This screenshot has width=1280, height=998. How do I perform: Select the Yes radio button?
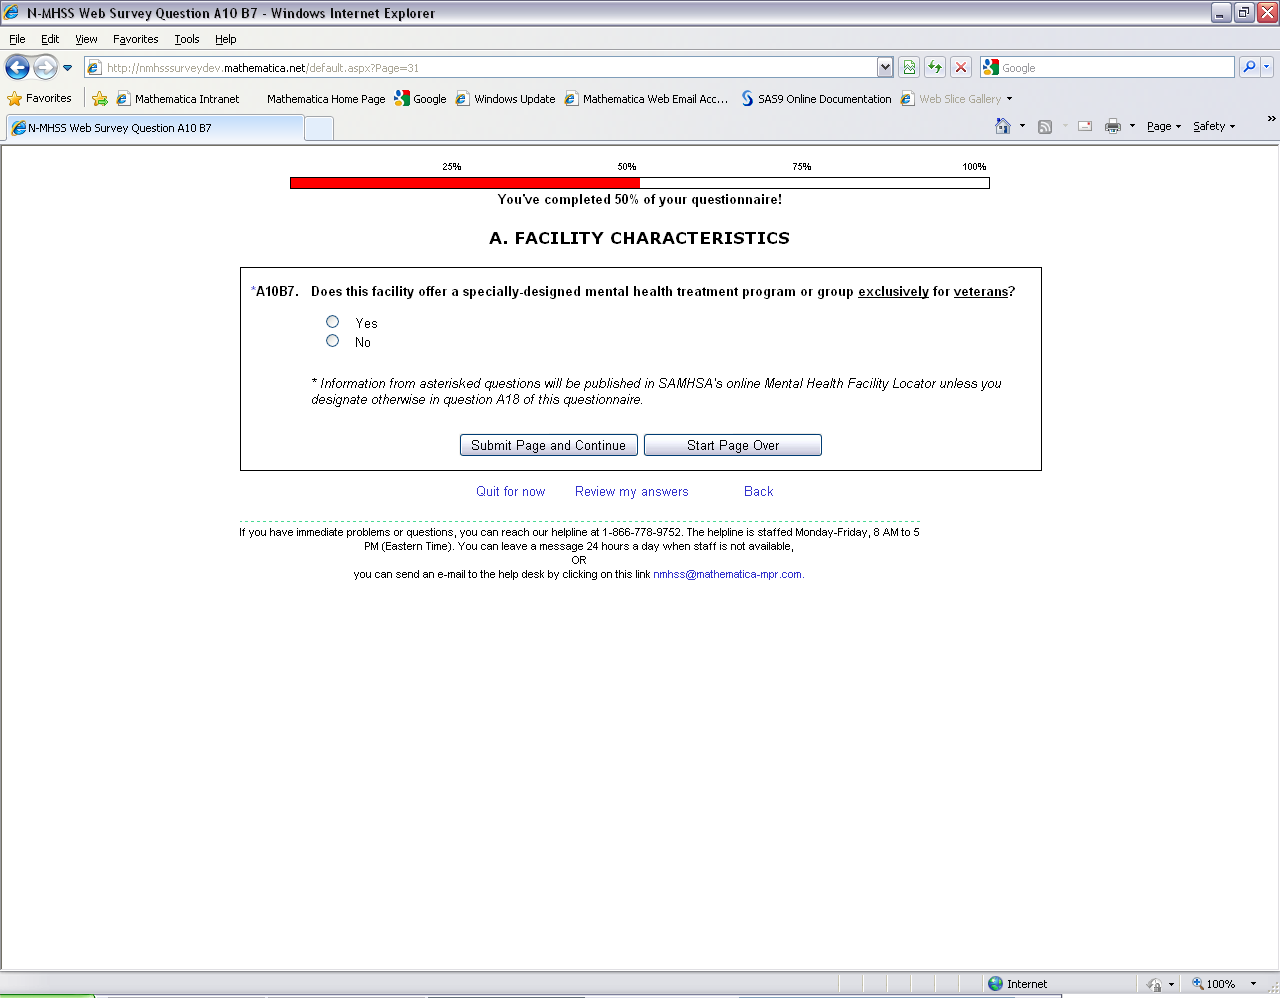coord(332,322)
